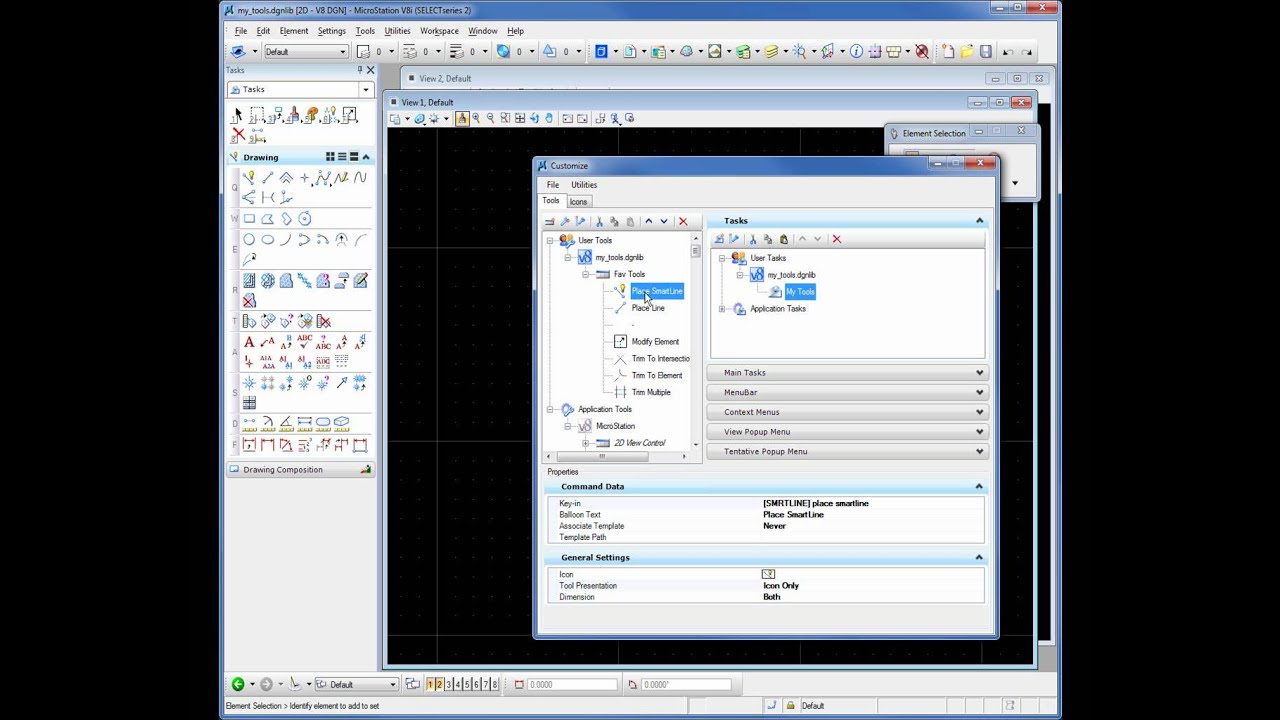This screenshot has width=1280, height=720.
Task: Click the Key-in value field [SMRTLINE]
Action: pos(872,504)
